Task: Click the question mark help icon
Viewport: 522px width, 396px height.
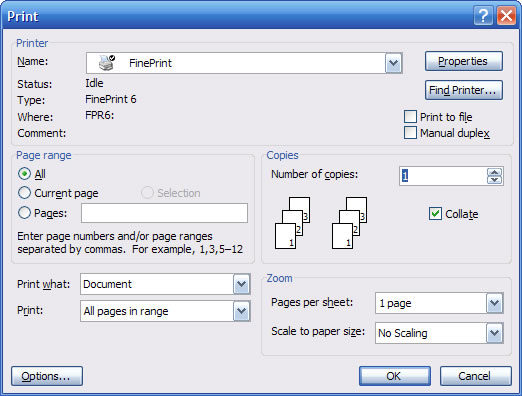Action: tap(483, 15)
